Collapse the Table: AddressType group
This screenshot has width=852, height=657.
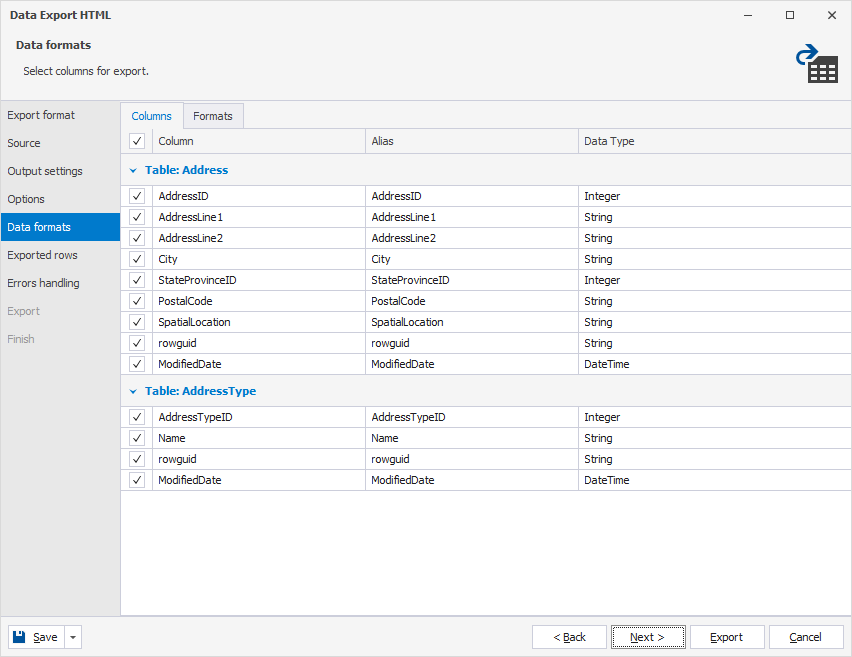coord(133,391)
